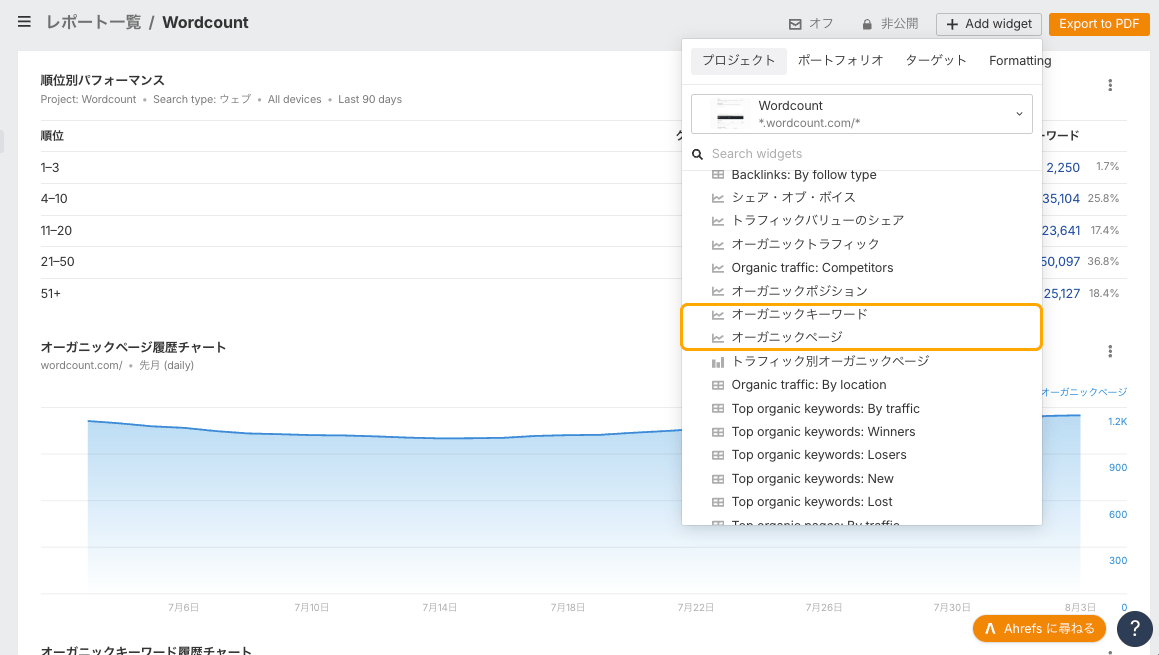Open 順位別パフォーマンス widget options menu

(x=1109, y=85)
